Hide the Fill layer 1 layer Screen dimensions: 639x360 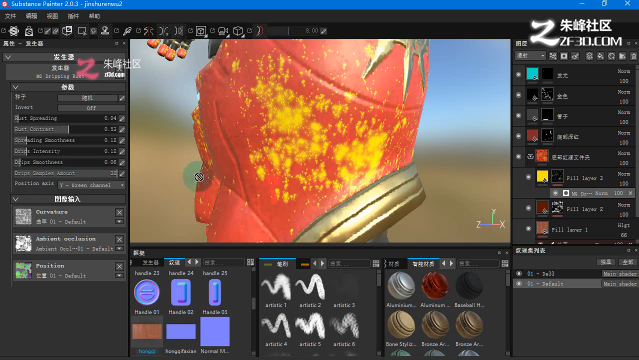(528, 229)
